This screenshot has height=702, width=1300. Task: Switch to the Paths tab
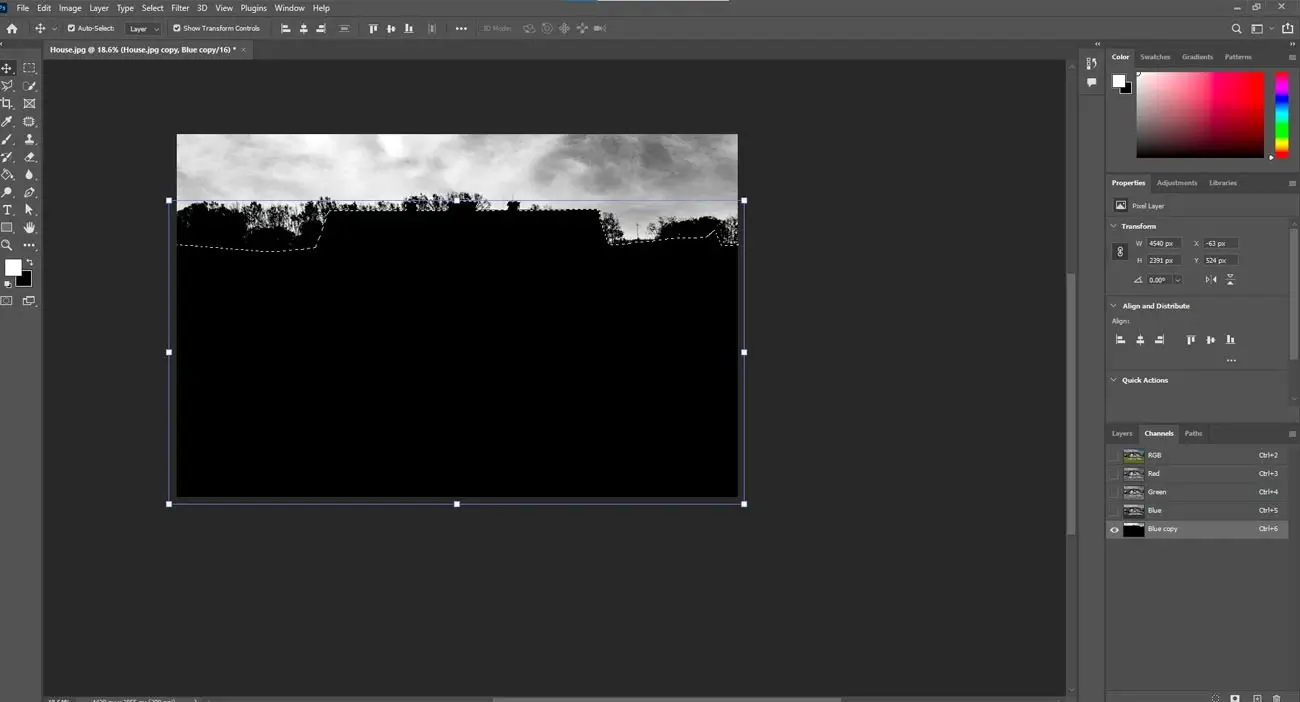pyautogui.click(x=1193, y=433)
